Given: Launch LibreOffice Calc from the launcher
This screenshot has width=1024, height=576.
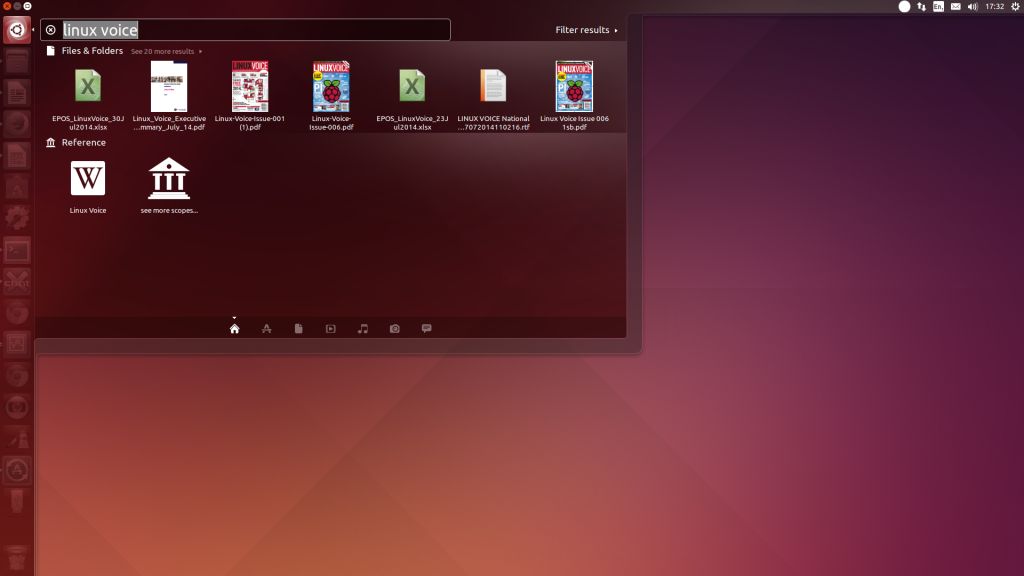Looking at the screenshot, I should tap(17, 156).
